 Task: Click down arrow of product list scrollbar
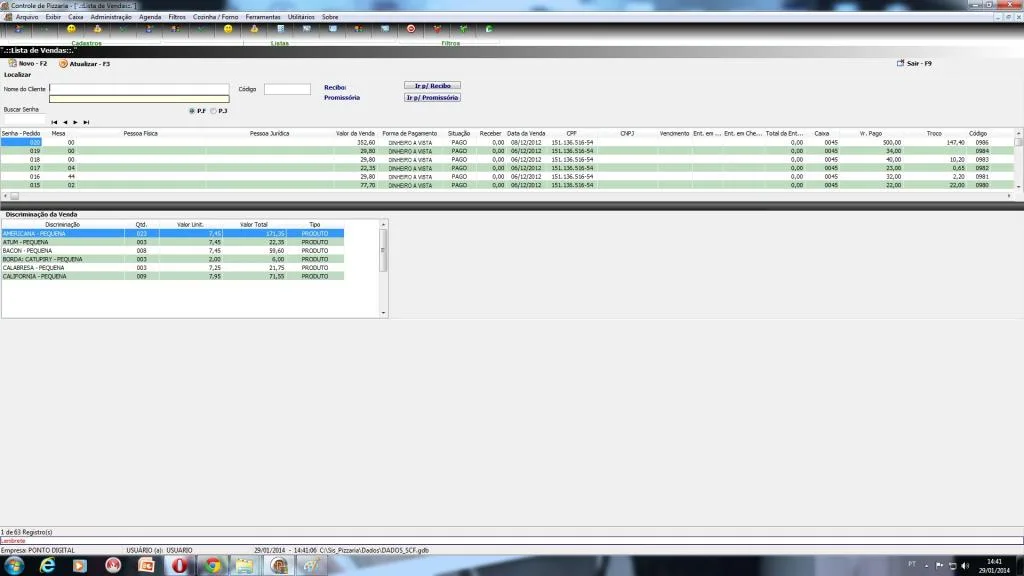[383, 313]
